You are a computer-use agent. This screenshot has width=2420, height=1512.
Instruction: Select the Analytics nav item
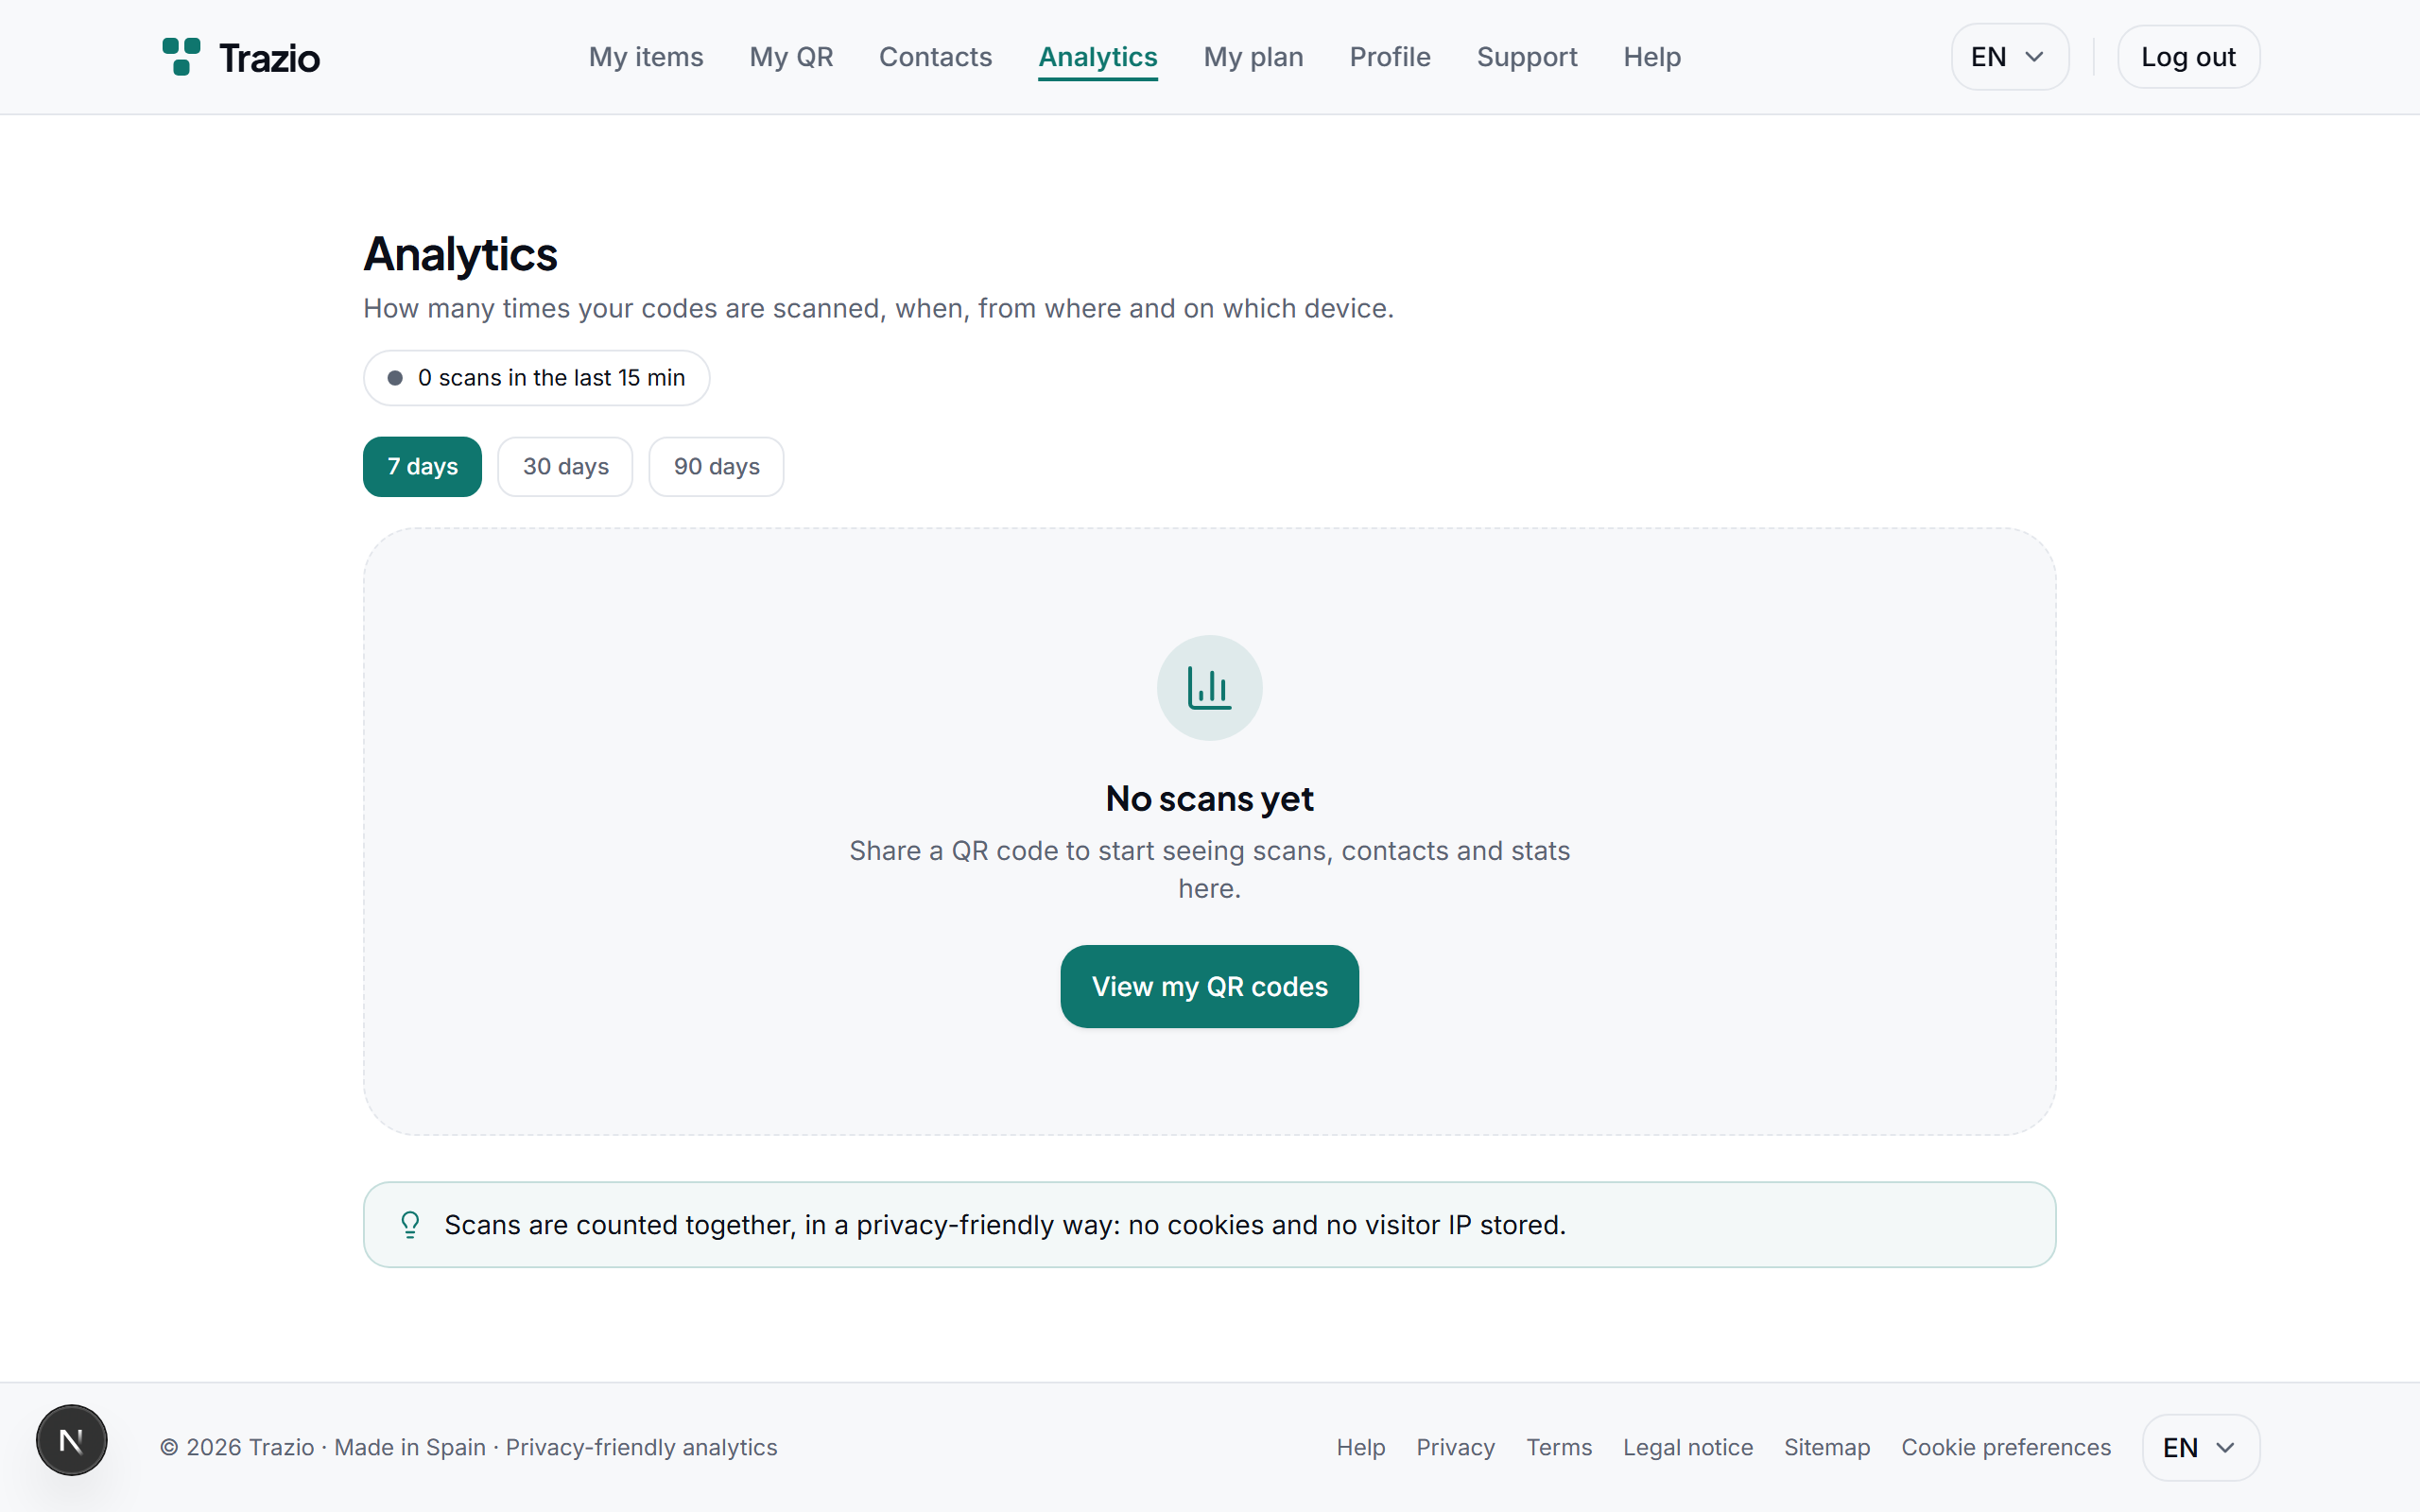point(1098,57)
